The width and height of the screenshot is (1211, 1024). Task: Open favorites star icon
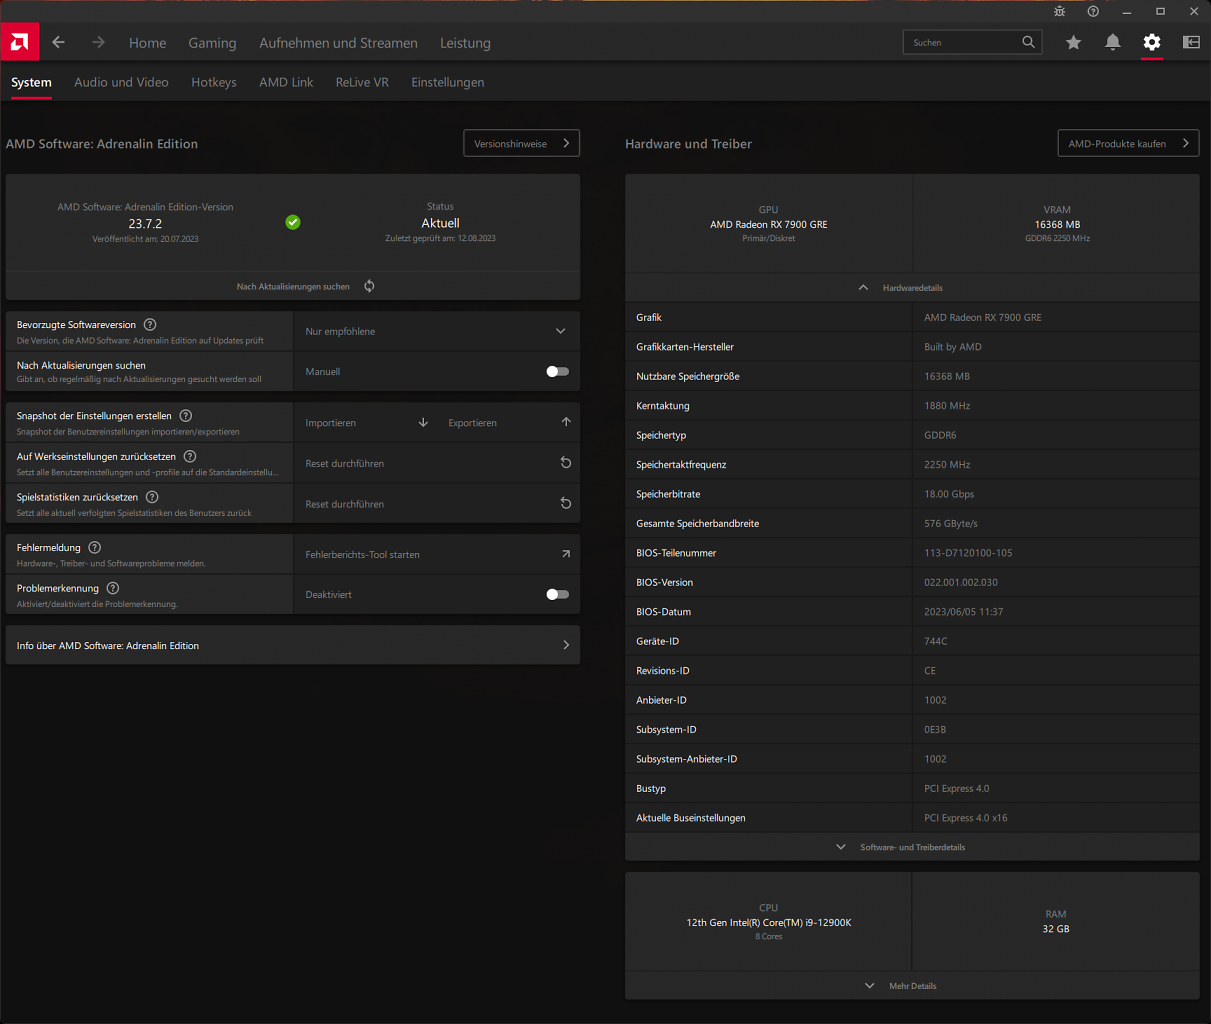[x=1073, y=42]
